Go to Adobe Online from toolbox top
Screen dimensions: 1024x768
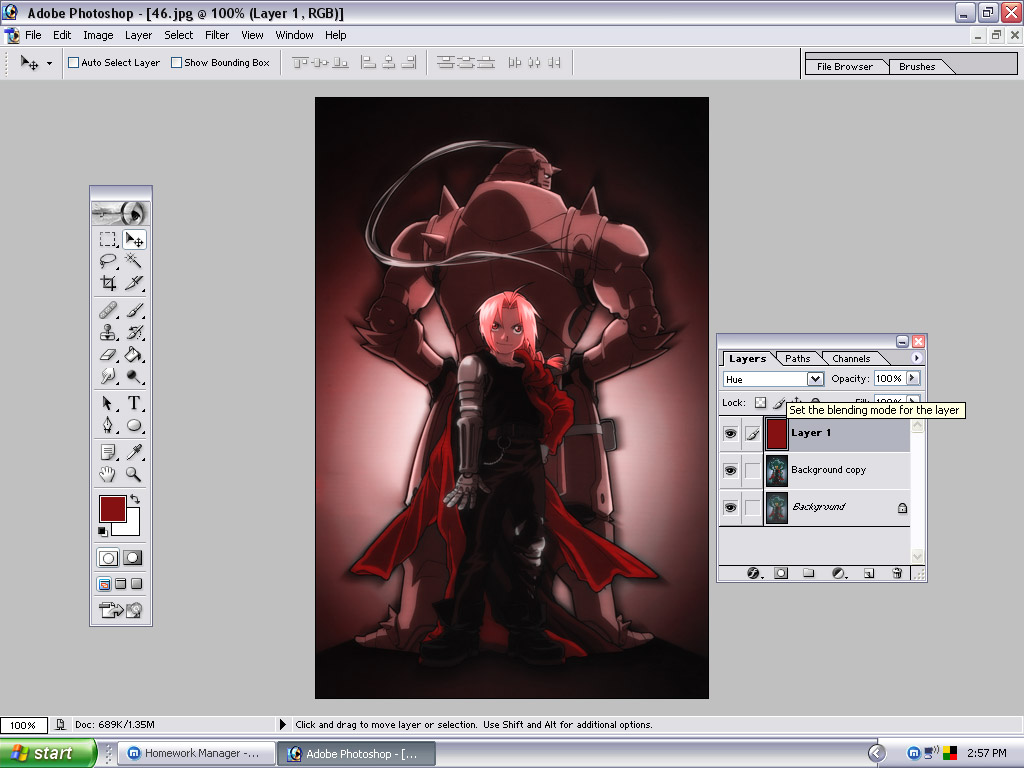point(120,213)
